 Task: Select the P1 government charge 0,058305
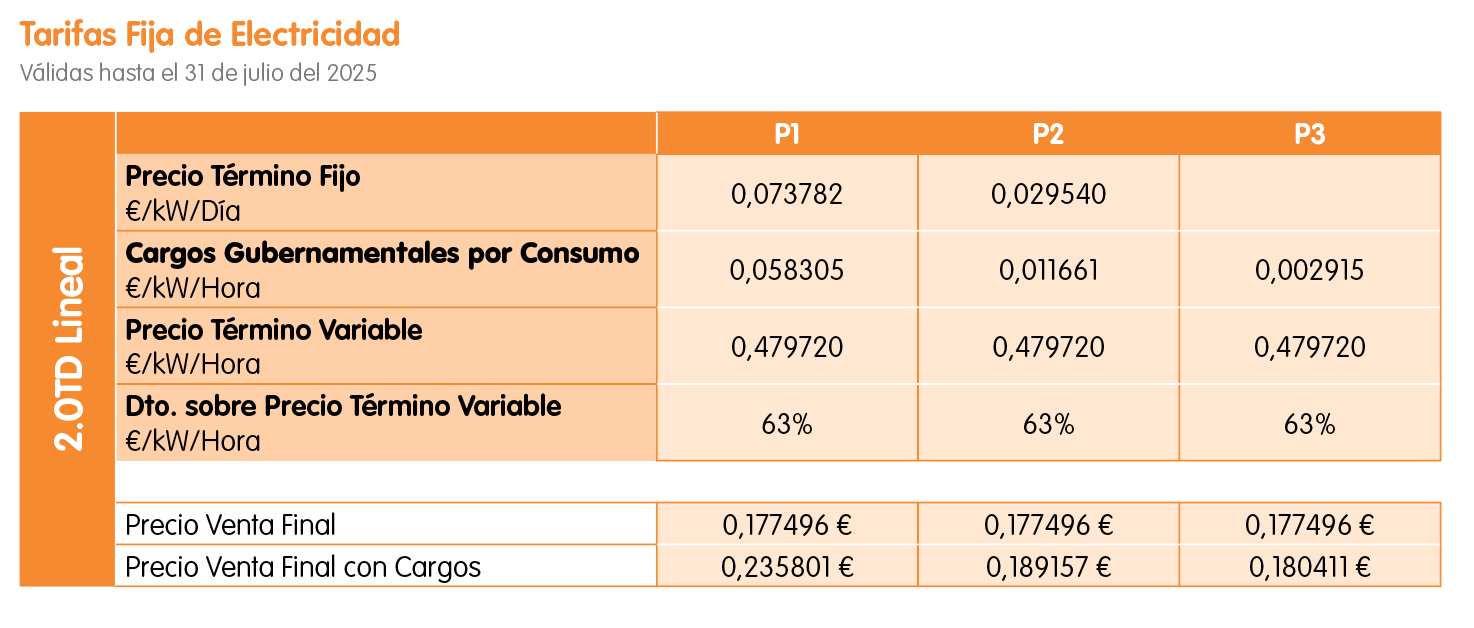coord(787,270)
